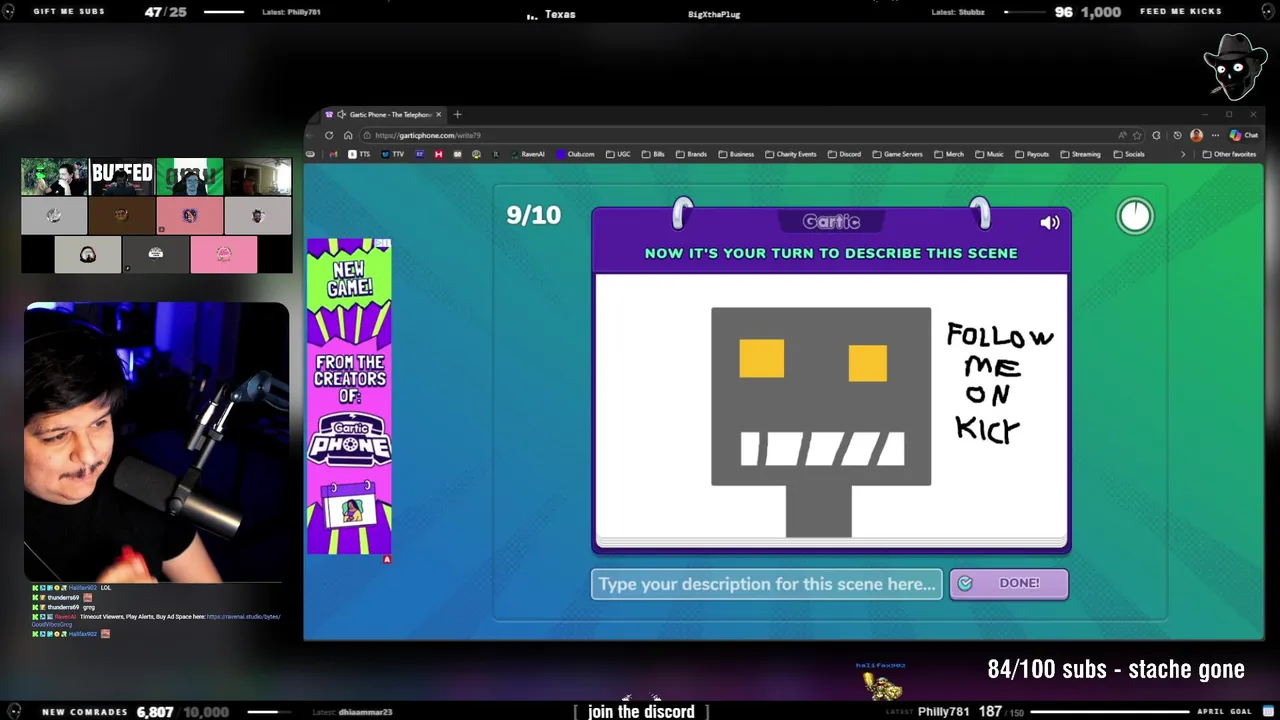Expand the UGC bookmarks folder
This screenshot has height=720, width=1280.
[x=618, y=154]
